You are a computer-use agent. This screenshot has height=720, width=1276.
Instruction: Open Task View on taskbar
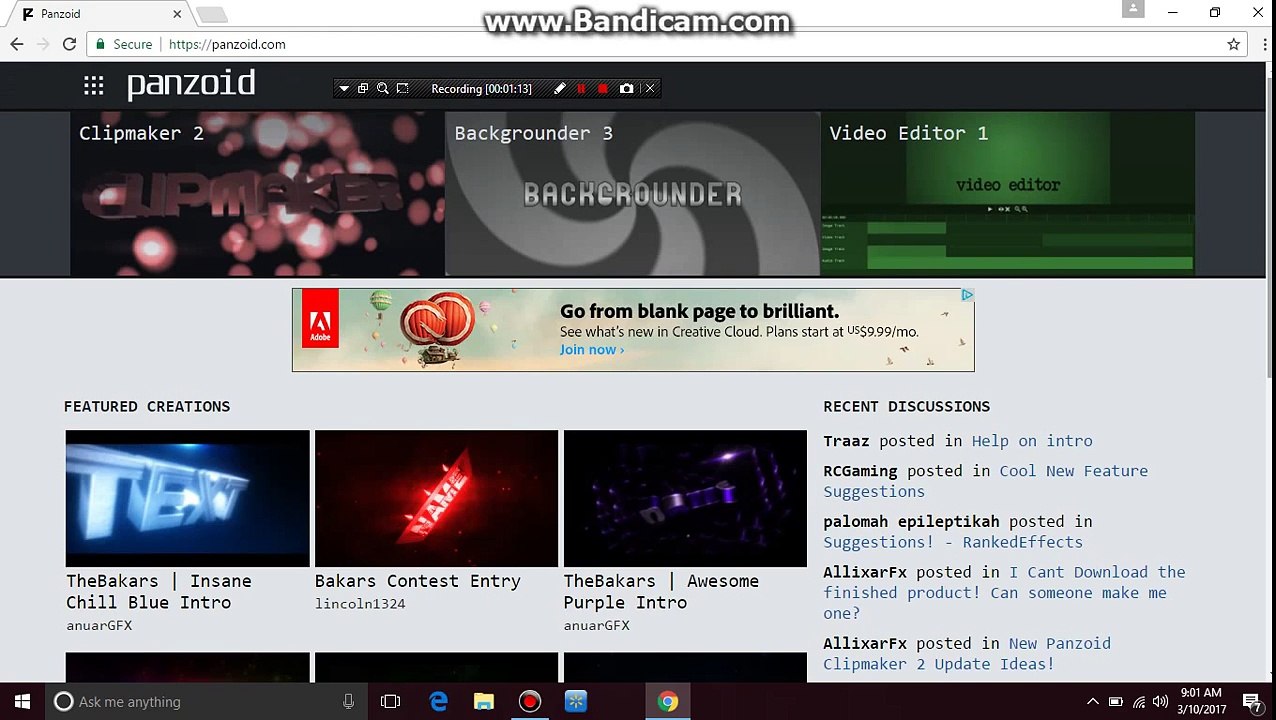tap(390, 702)
